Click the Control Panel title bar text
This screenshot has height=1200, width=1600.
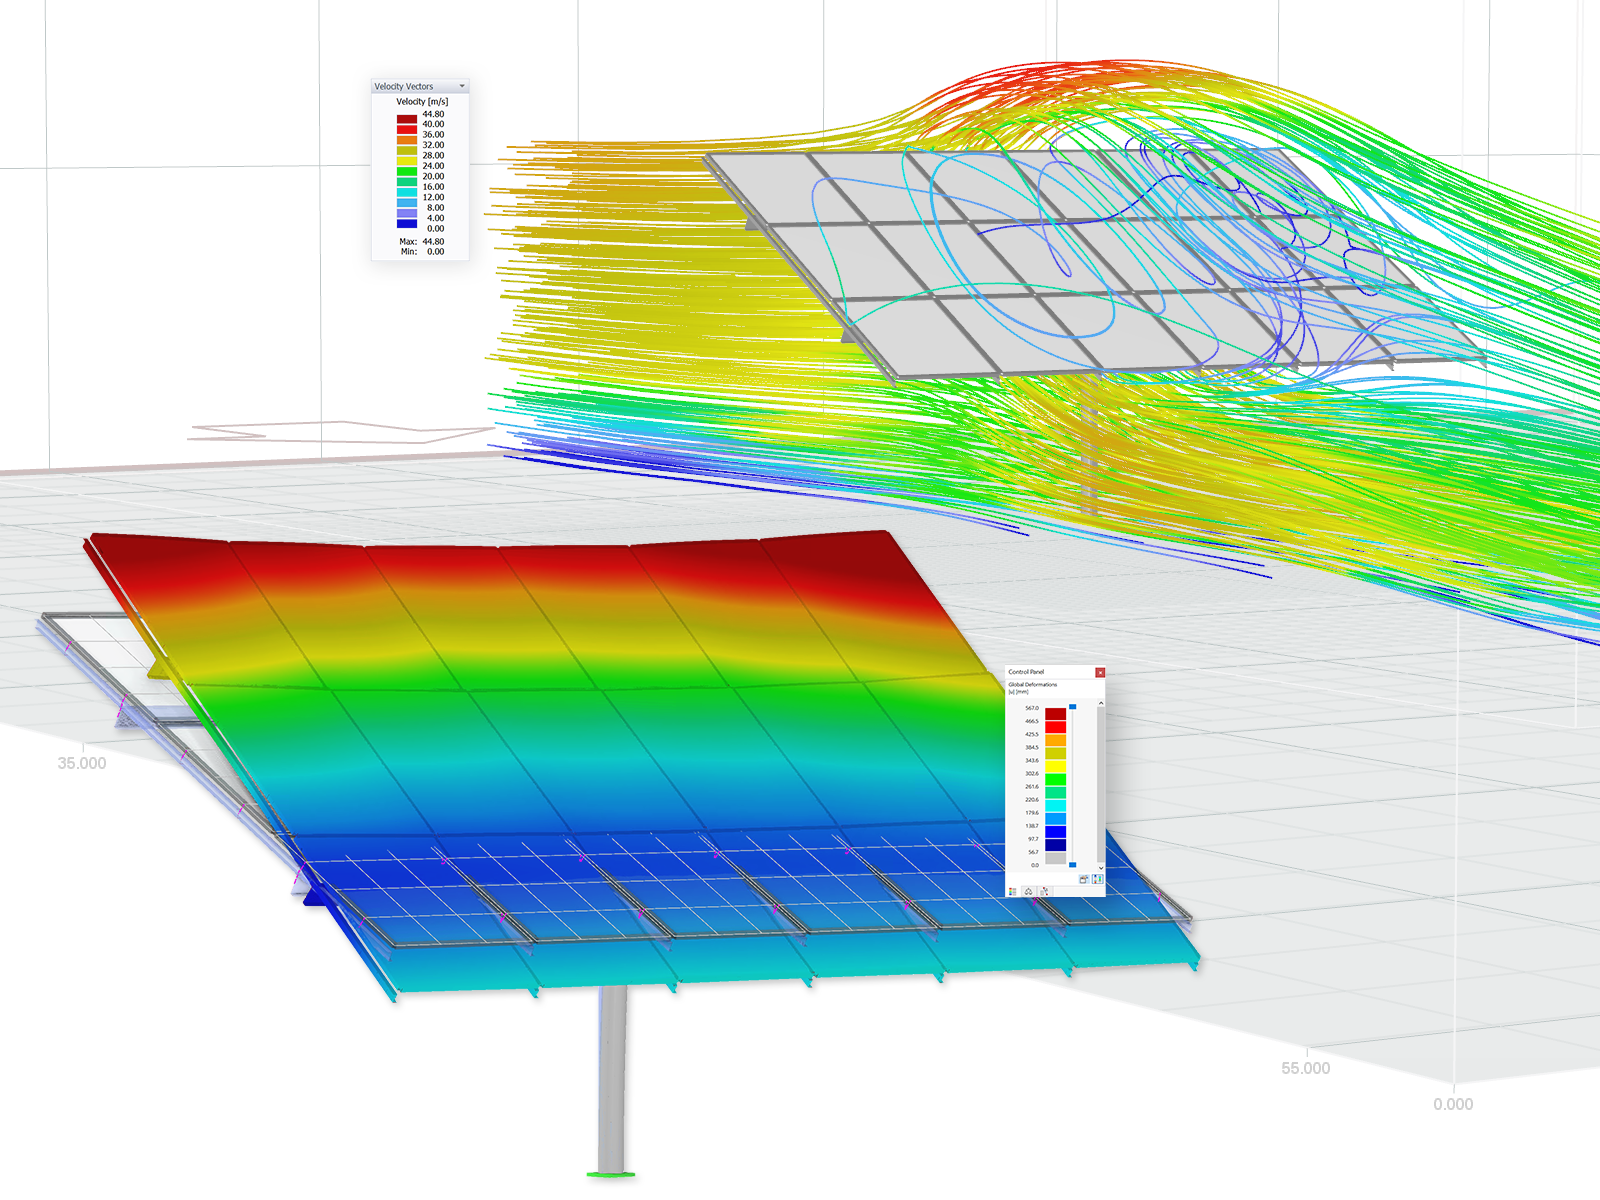pos(1026,672)
